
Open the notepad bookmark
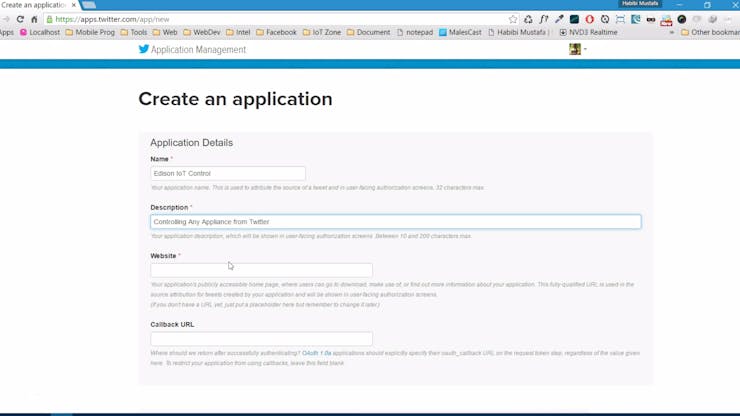pos(414,32)
